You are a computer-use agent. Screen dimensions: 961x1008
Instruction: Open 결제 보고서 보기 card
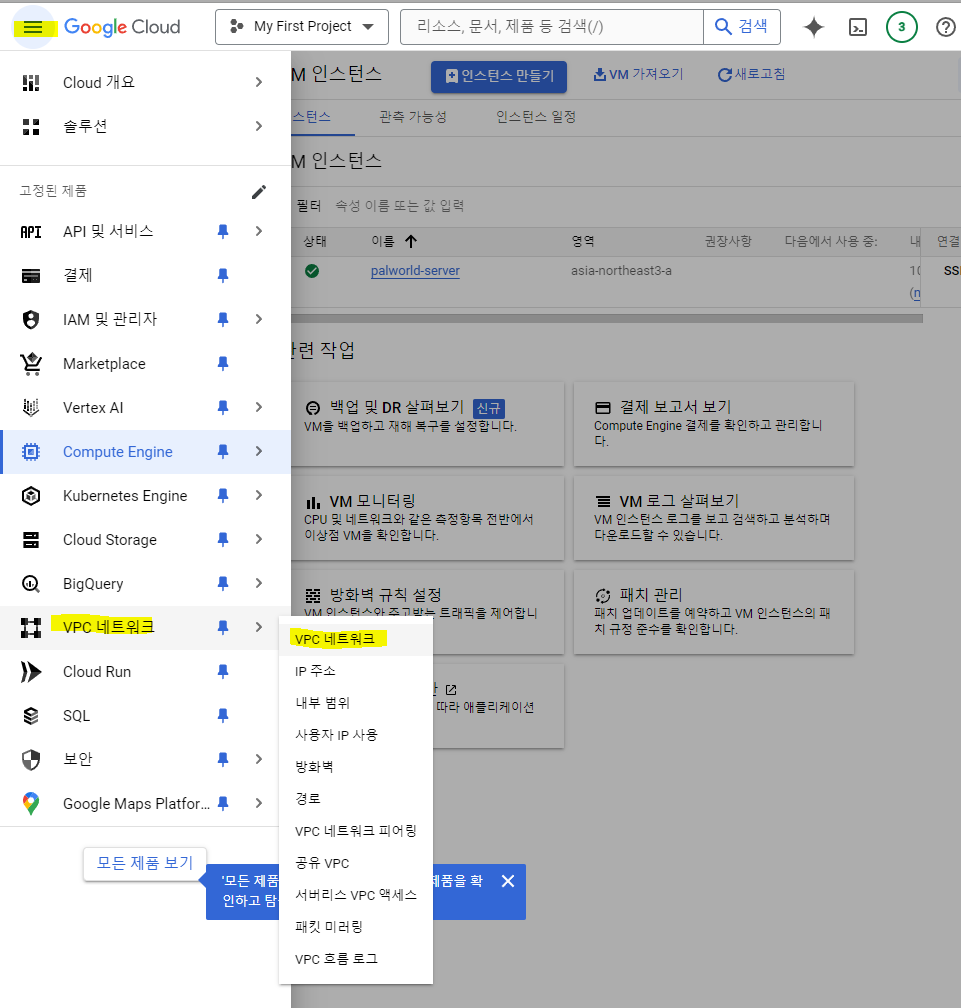[714, 424]
